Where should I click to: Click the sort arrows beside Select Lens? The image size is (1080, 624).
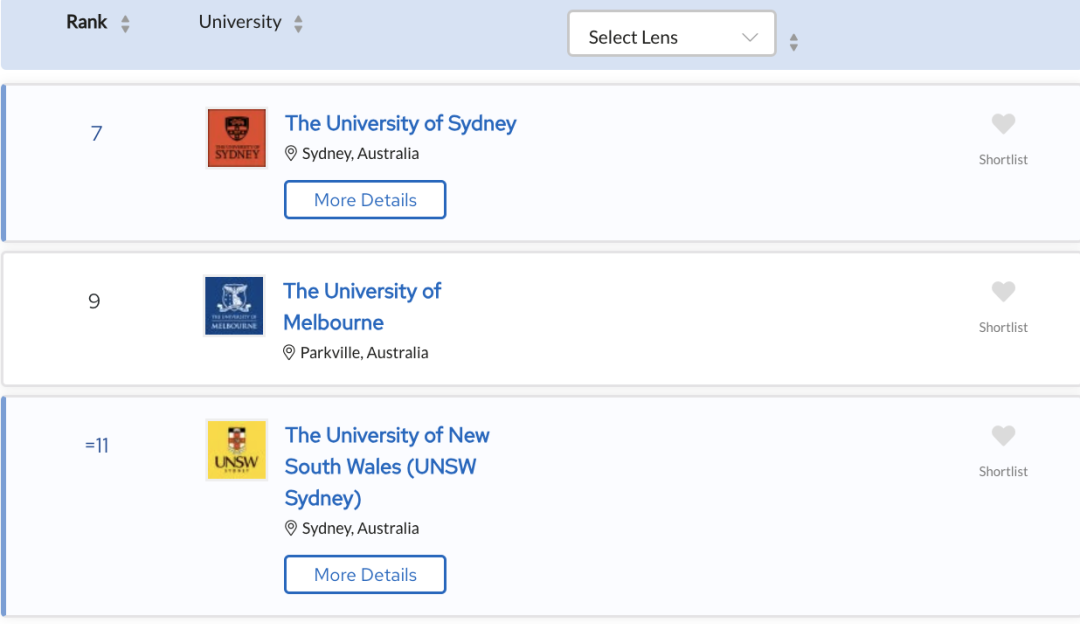pyautogui.click(x=793, y=42)
